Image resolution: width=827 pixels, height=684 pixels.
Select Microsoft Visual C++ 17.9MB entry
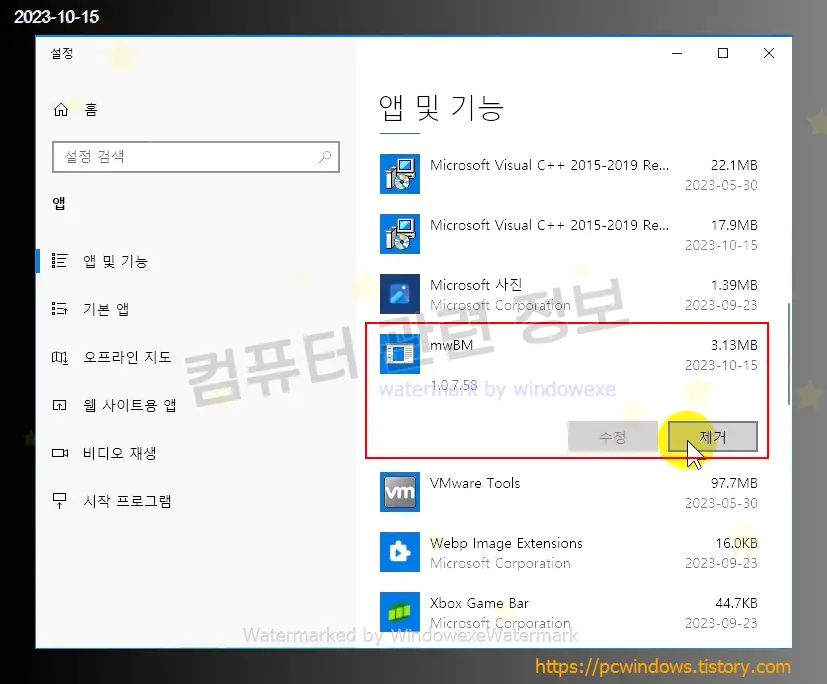click(x=569, y=234)
